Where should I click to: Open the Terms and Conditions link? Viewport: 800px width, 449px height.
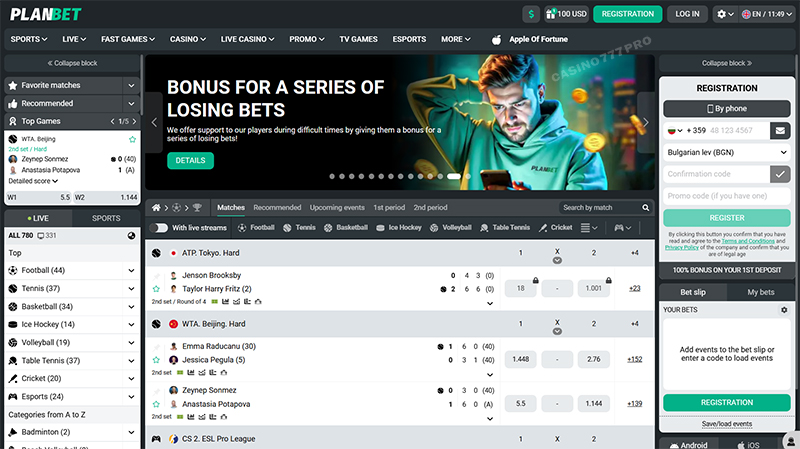click(748, 241)
